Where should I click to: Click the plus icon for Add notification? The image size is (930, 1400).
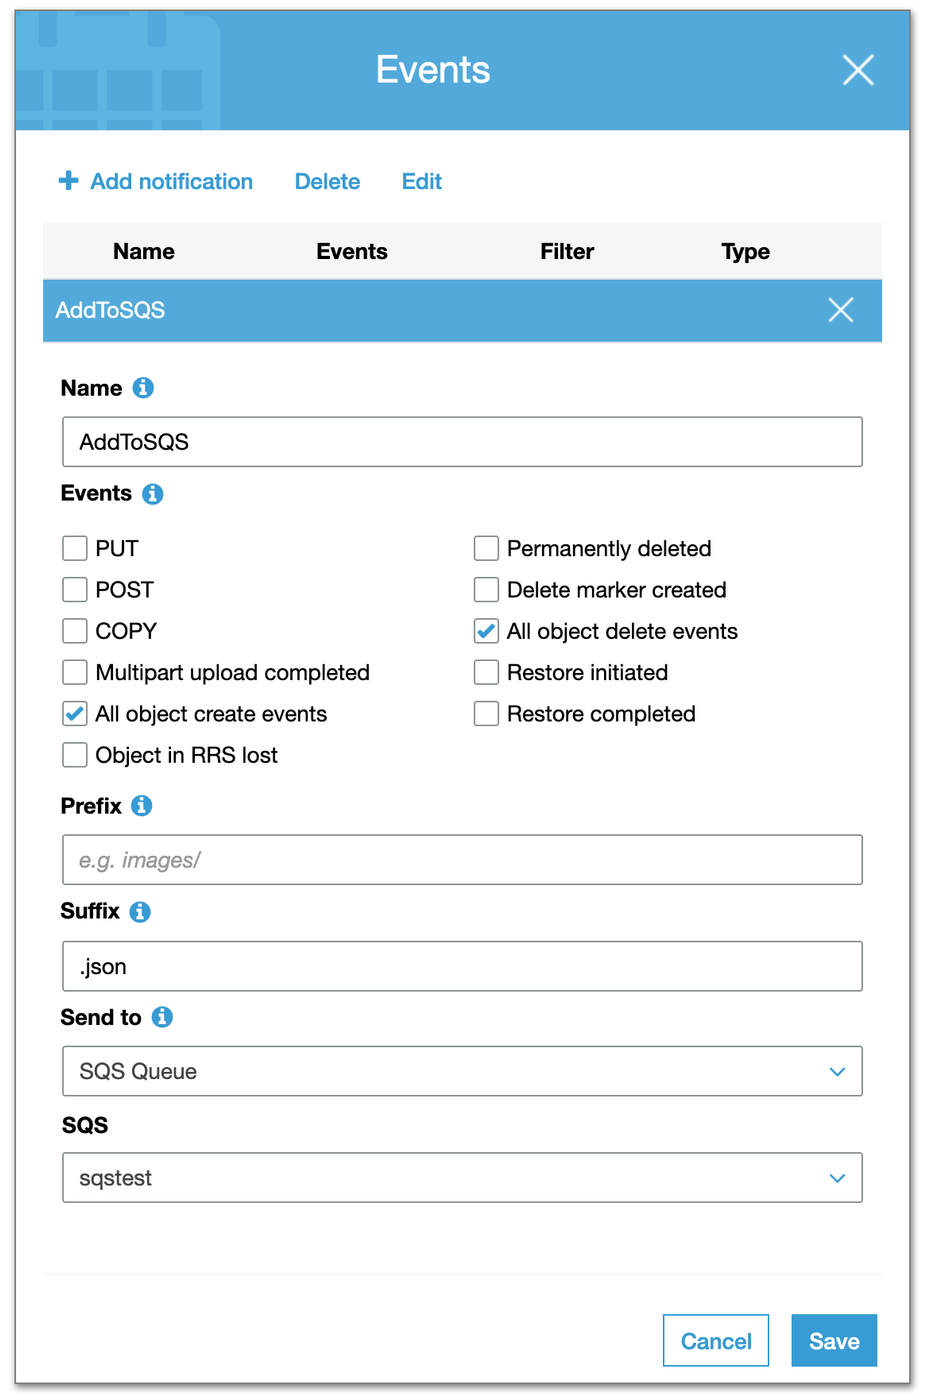pos(68,181)
